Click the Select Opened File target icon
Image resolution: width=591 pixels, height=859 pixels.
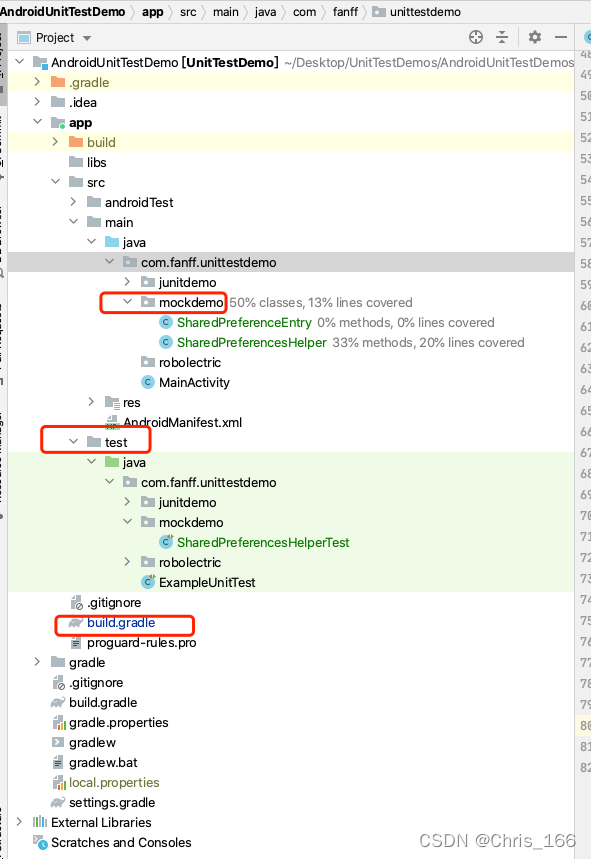pos(476,37)
